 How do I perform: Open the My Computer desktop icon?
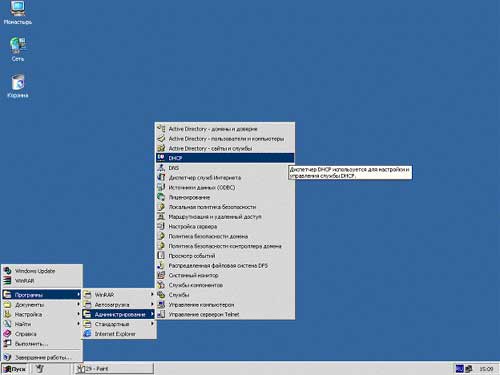18,9
